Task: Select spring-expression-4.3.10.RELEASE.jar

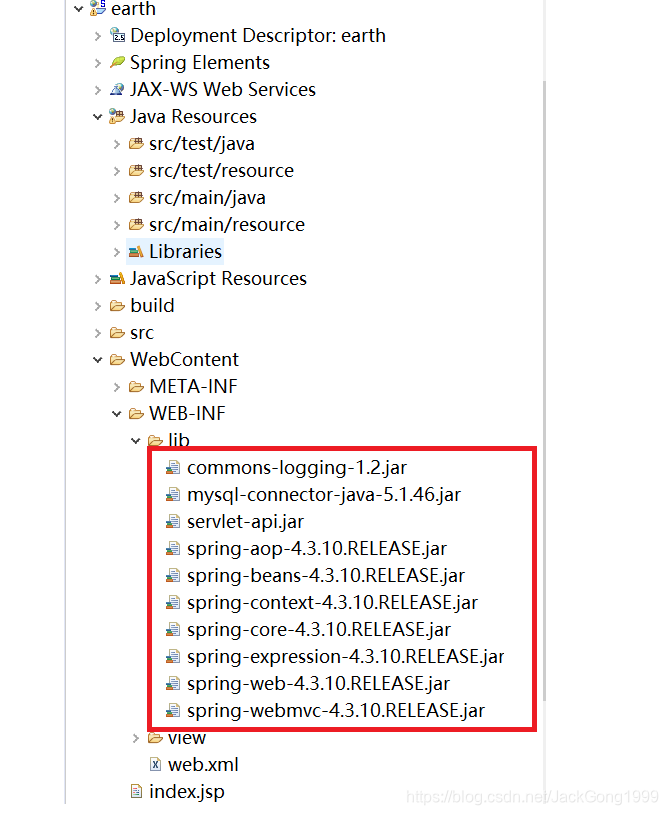Action: coord(346,657)
